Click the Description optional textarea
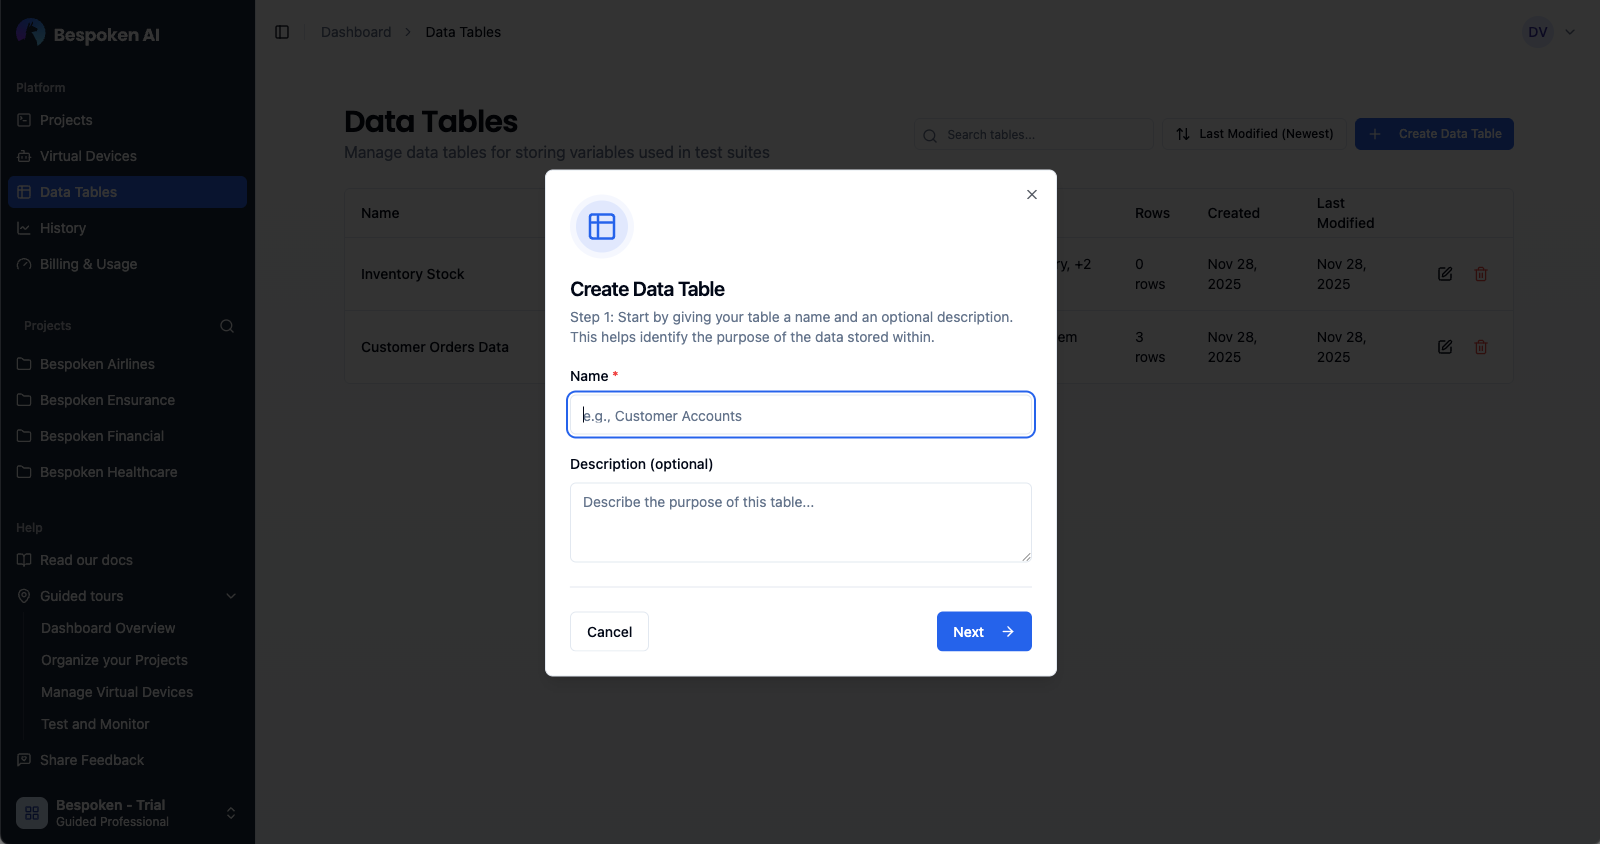The image size is (1600, 844). [x=799, y=522]
